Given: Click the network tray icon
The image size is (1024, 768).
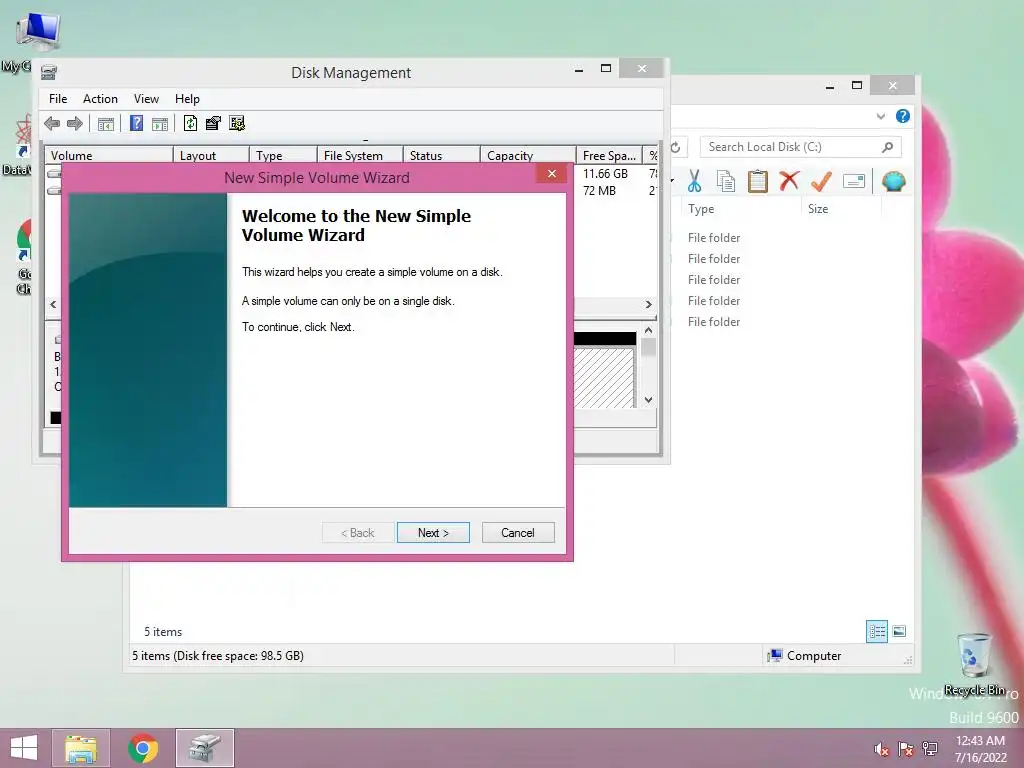Looking at the screenshot, I should point(930,749).
